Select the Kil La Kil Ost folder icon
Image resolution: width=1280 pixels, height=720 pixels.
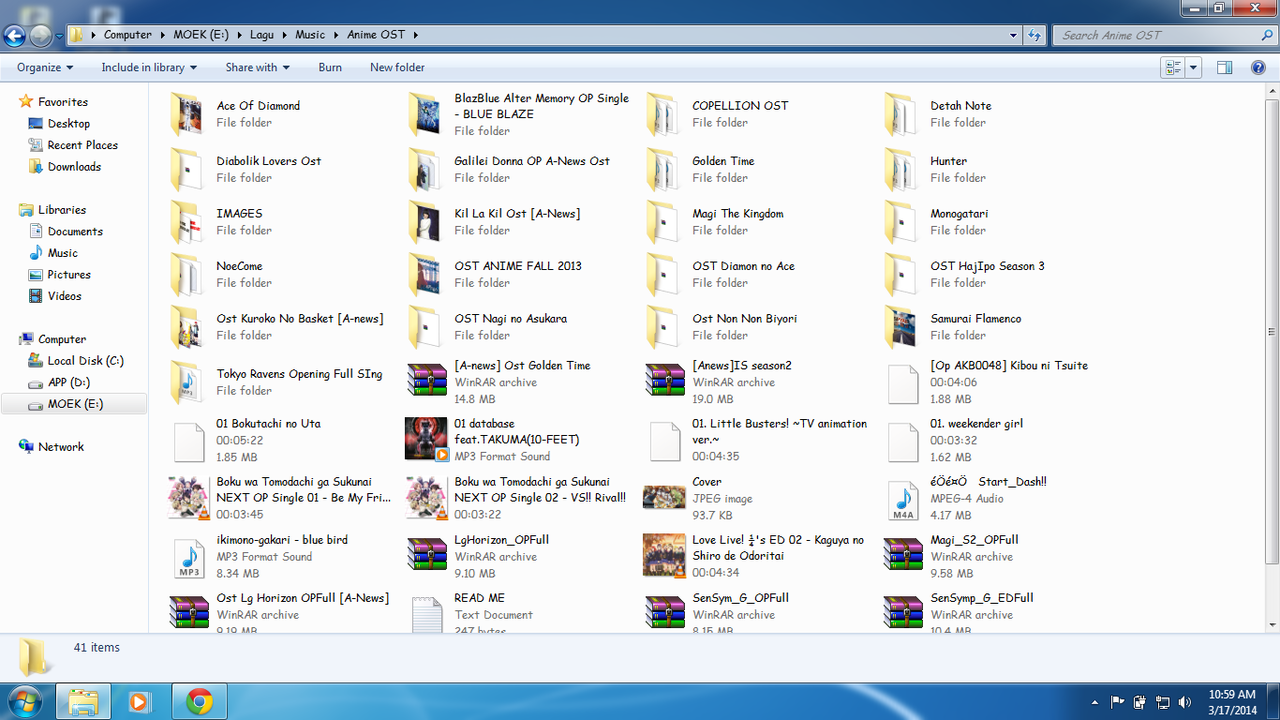click(x=426, y=222)
